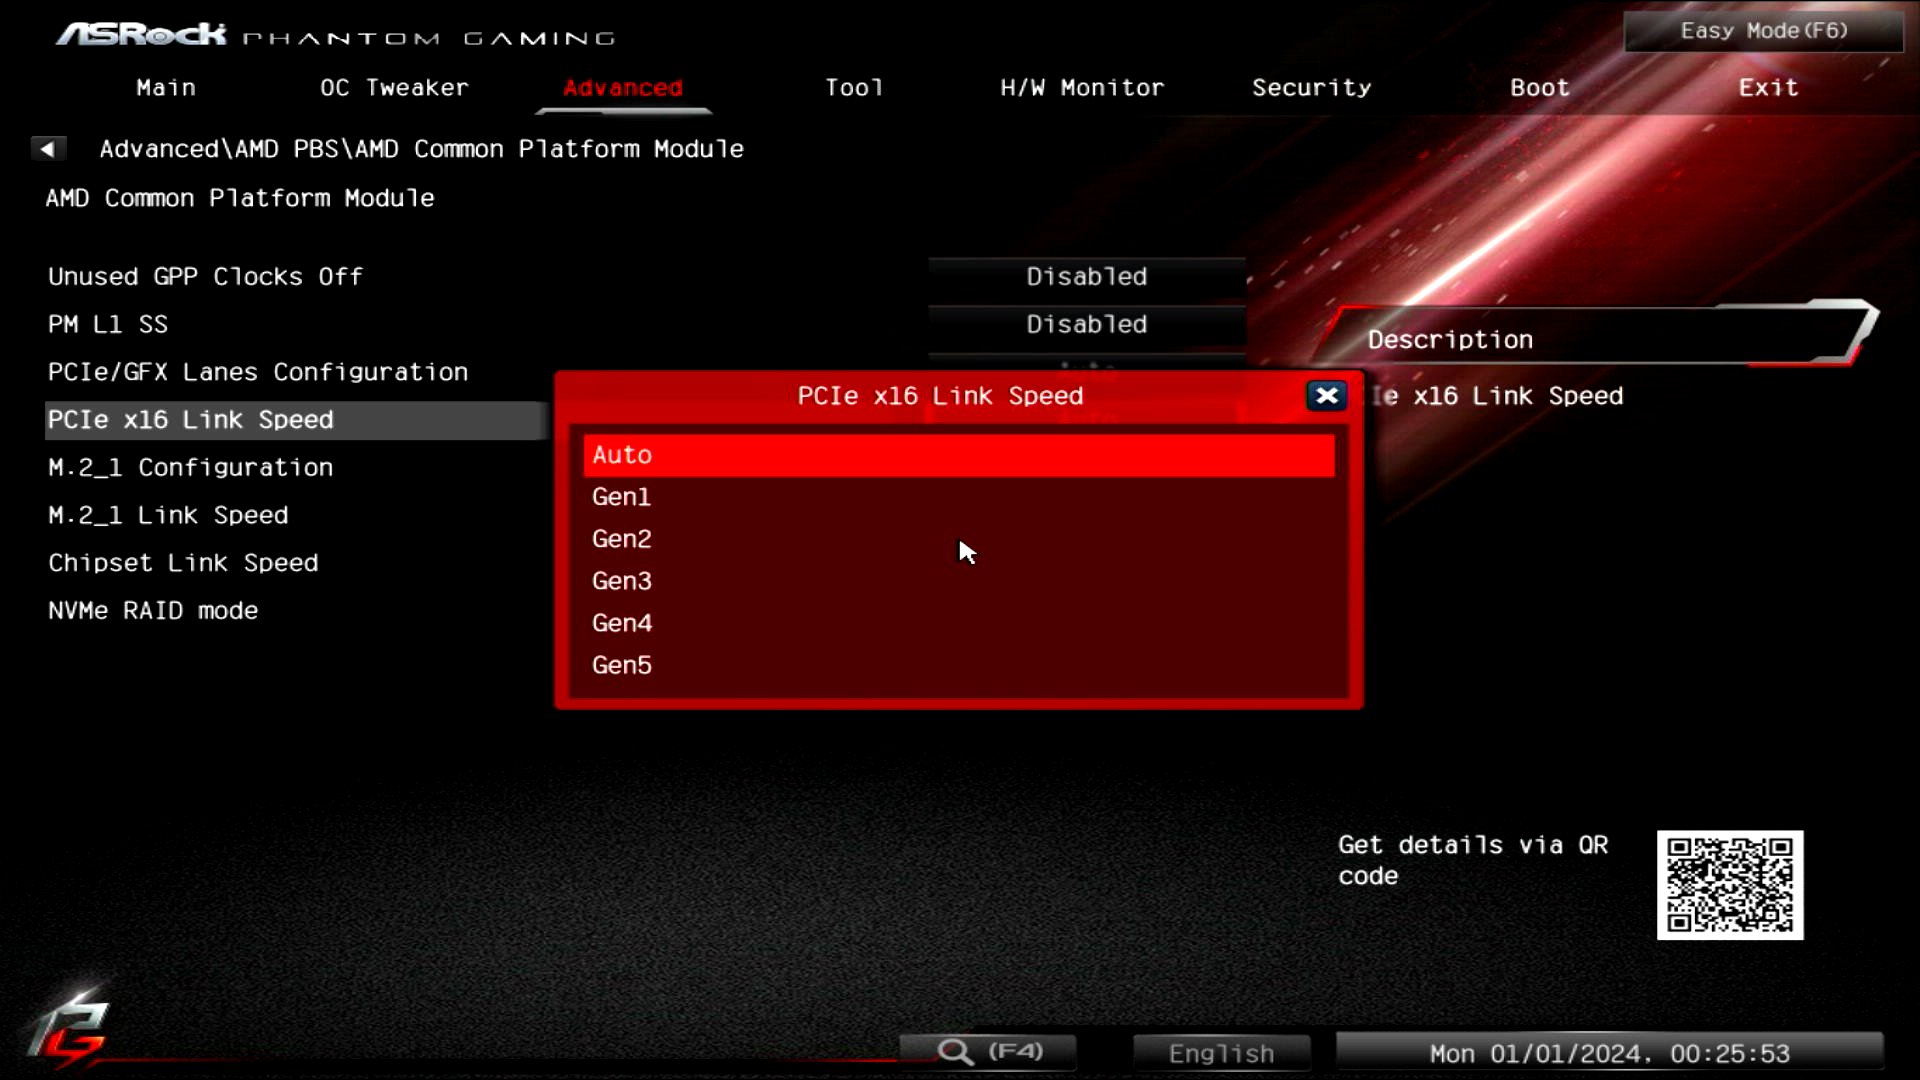Viewport: 1920px width, 1080px height.
Task: Click the English language button
Action: pos(1221,1053)
